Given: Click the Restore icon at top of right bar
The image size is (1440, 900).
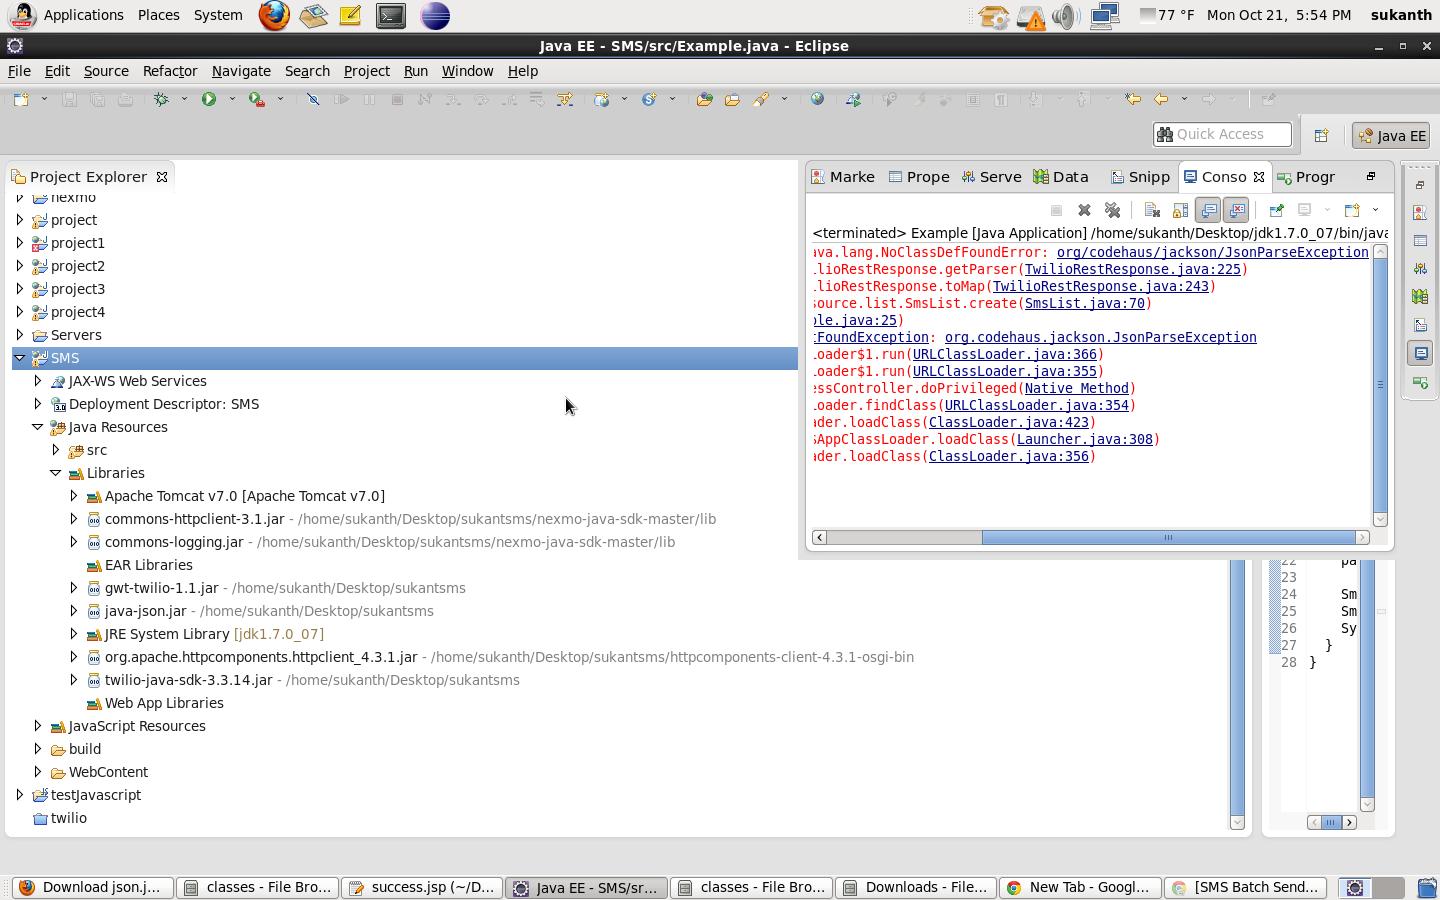Looking at the screenshot, I should (1420, 185).
